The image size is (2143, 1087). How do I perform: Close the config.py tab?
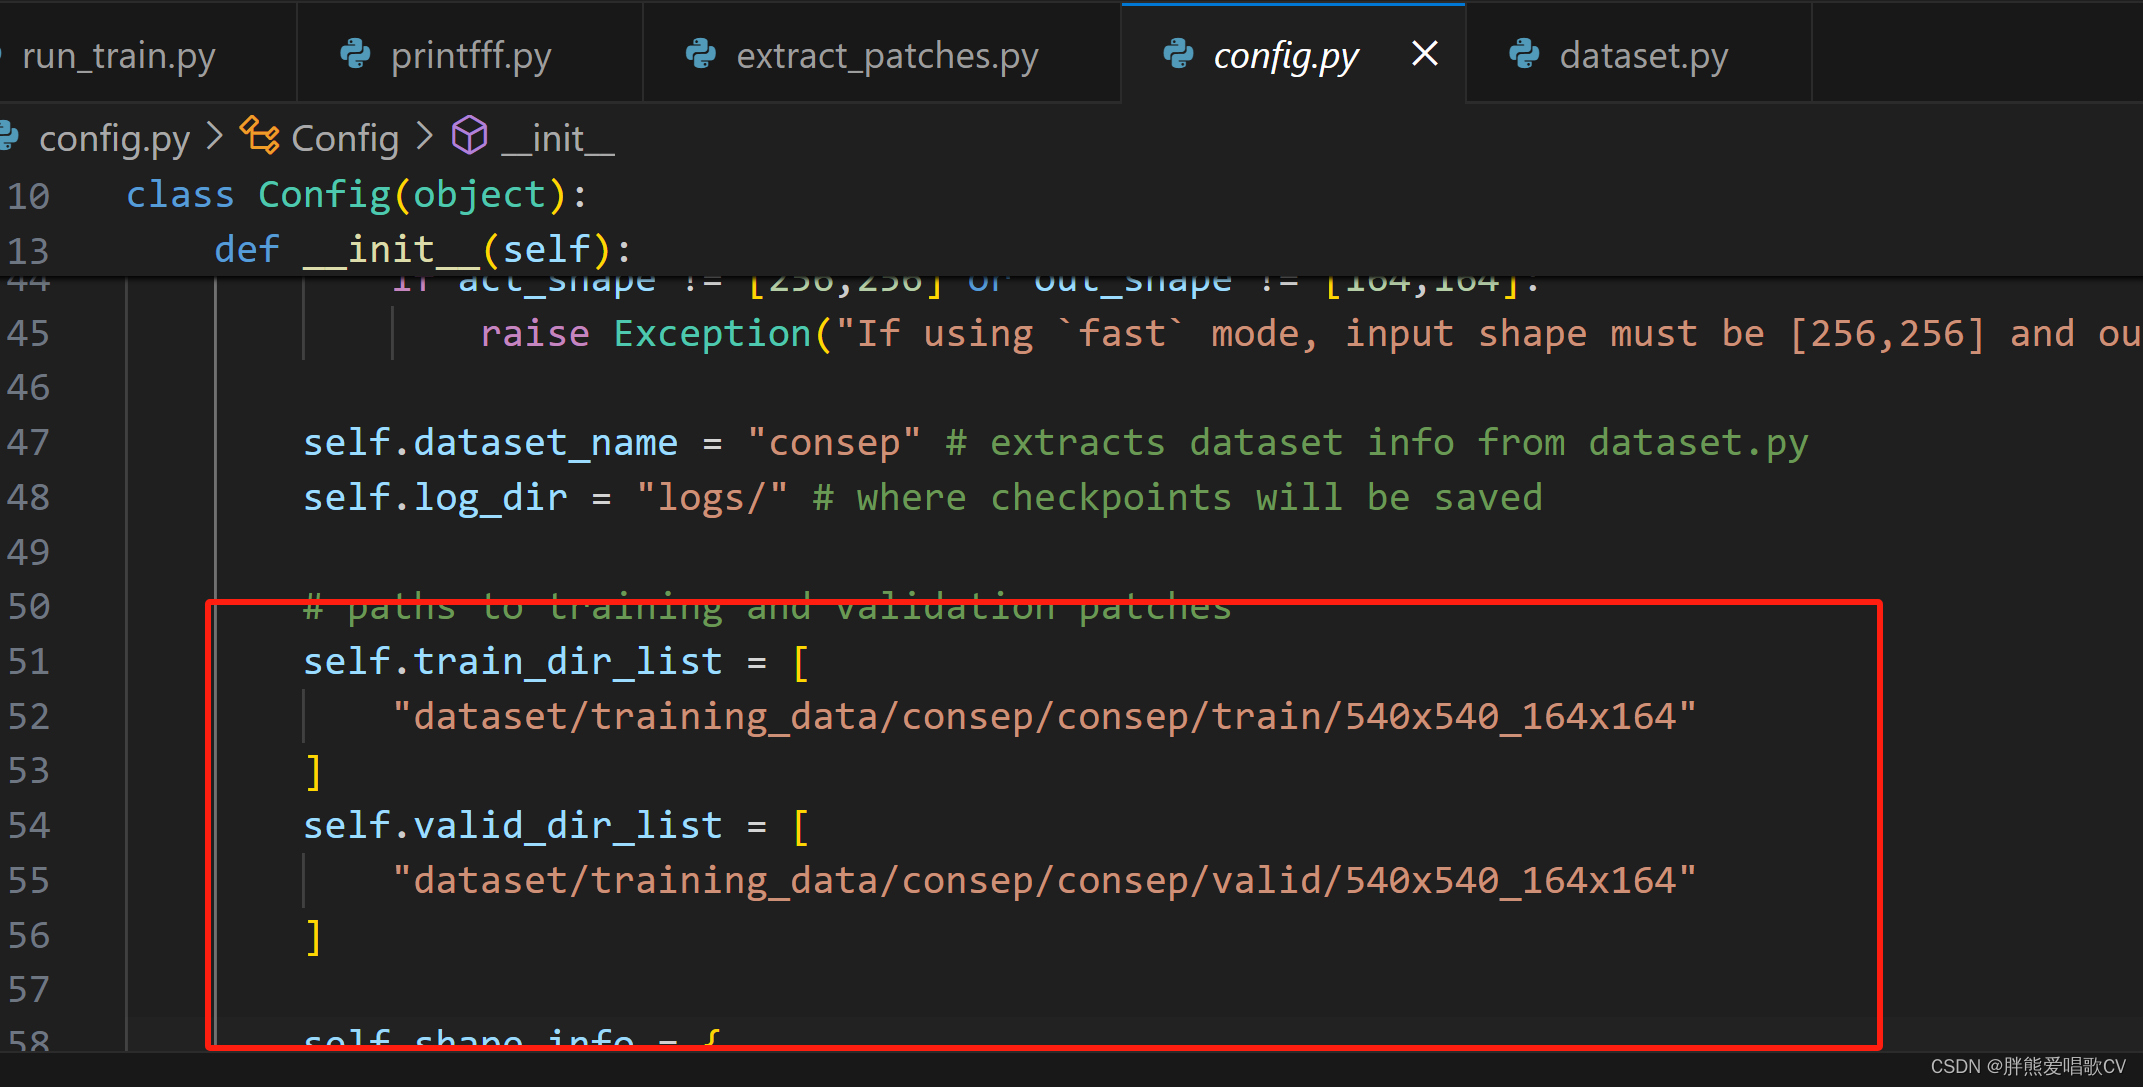pos(1424,54)
